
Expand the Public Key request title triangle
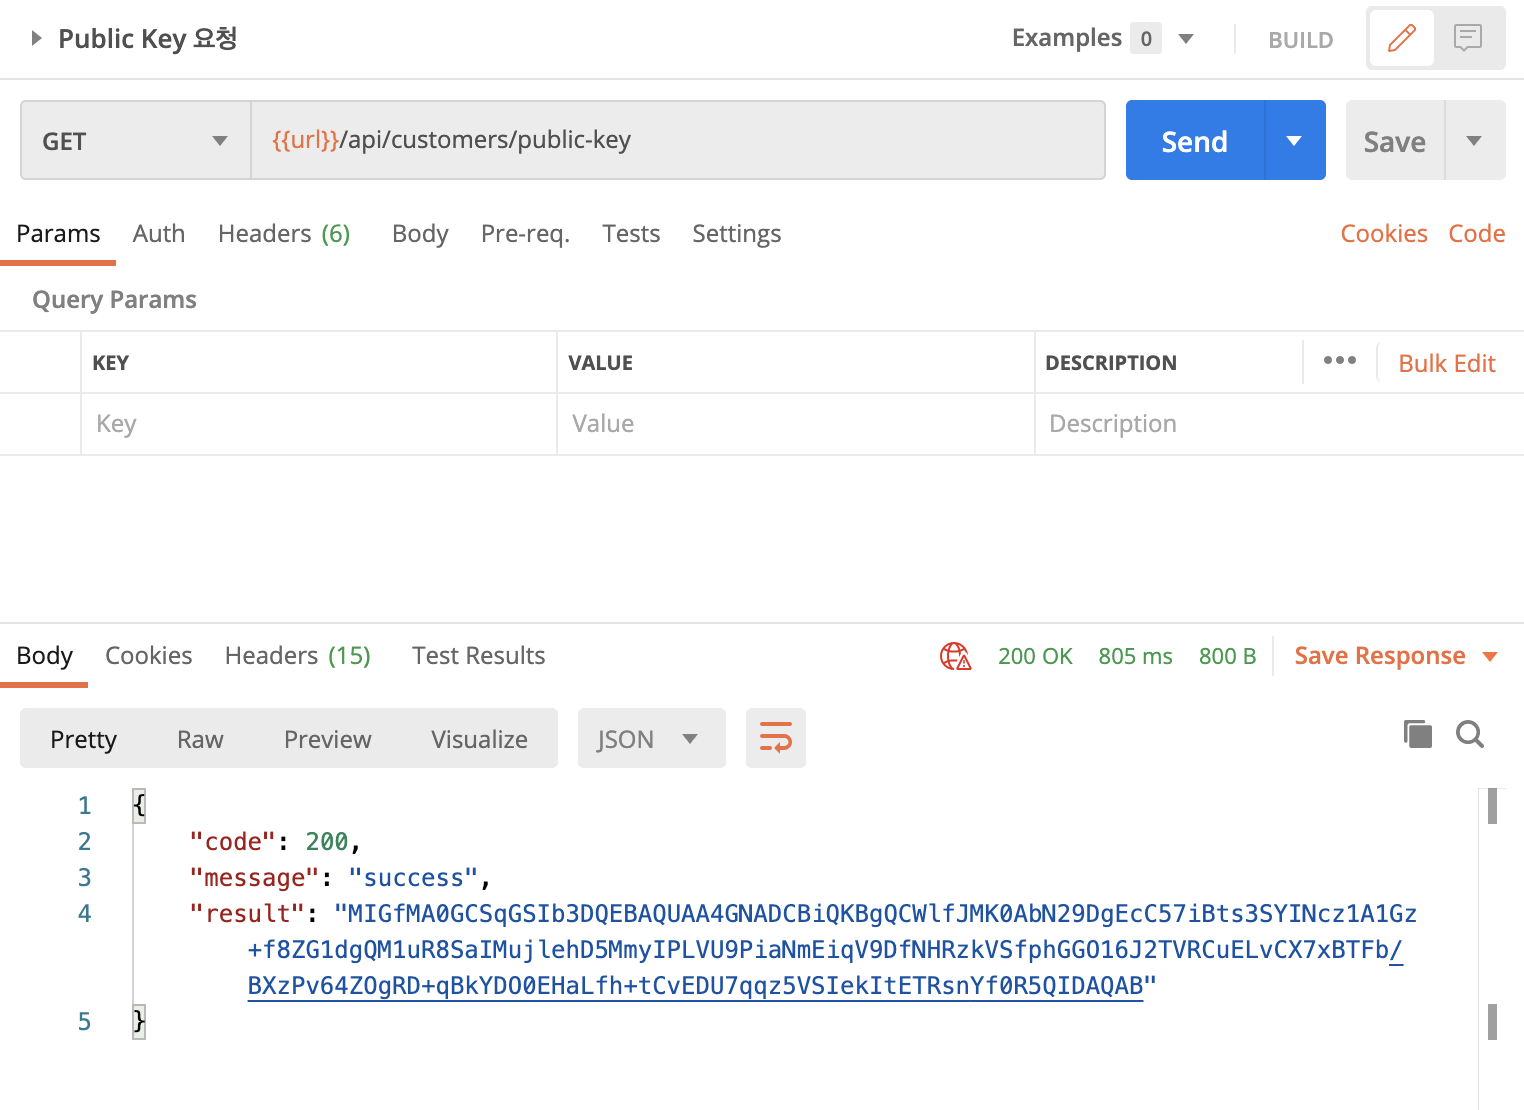pos(36,38)
